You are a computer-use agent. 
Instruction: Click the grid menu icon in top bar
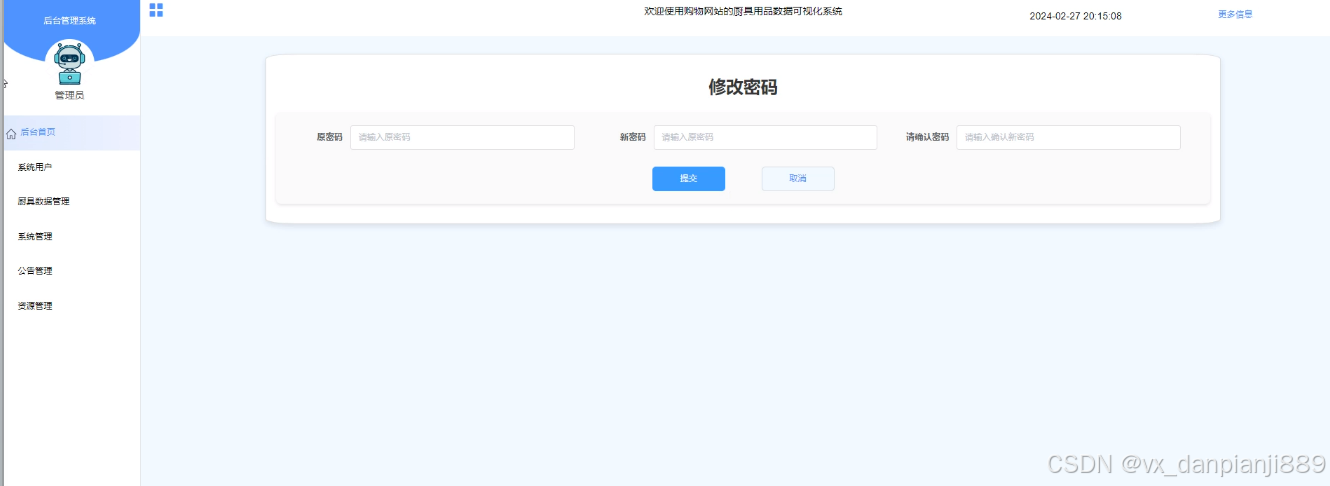click(156, 10)
